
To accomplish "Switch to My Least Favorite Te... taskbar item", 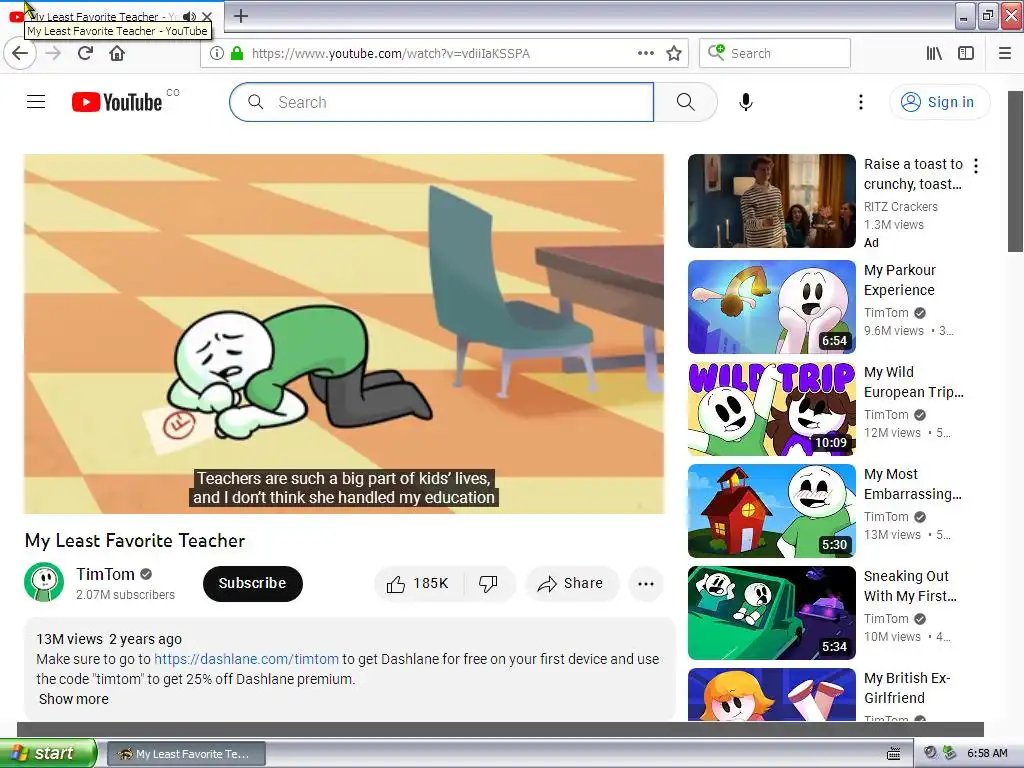I will (x=186, y=754).
